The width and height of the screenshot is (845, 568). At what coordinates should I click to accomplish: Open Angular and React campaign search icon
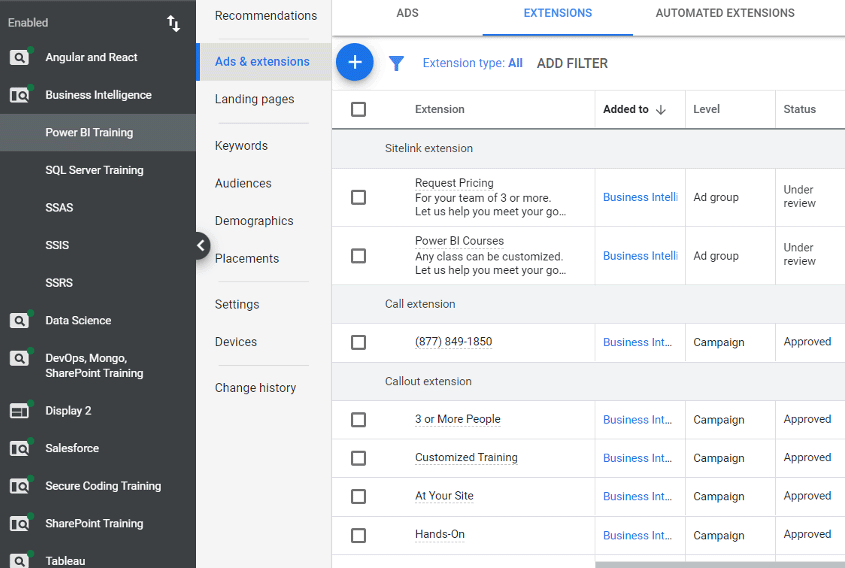19,57
